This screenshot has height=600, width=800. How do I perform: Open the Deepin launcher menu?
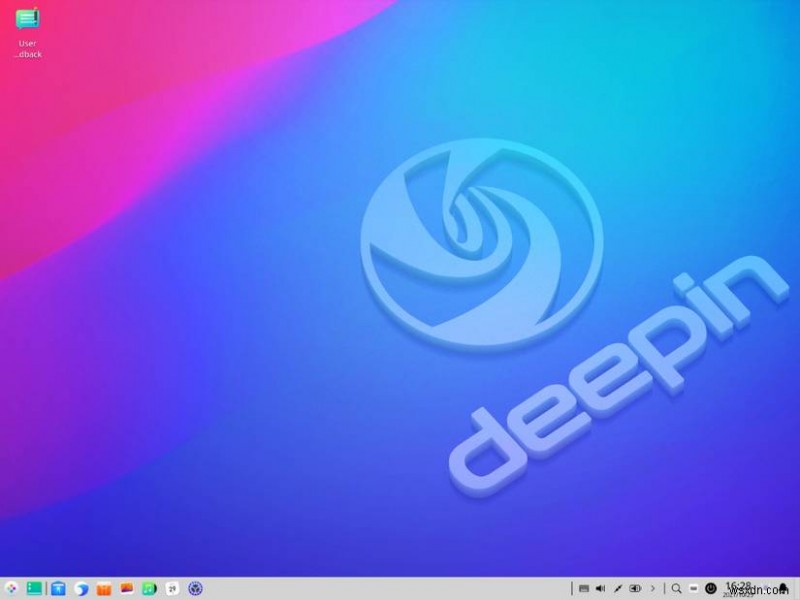(11, 588)
